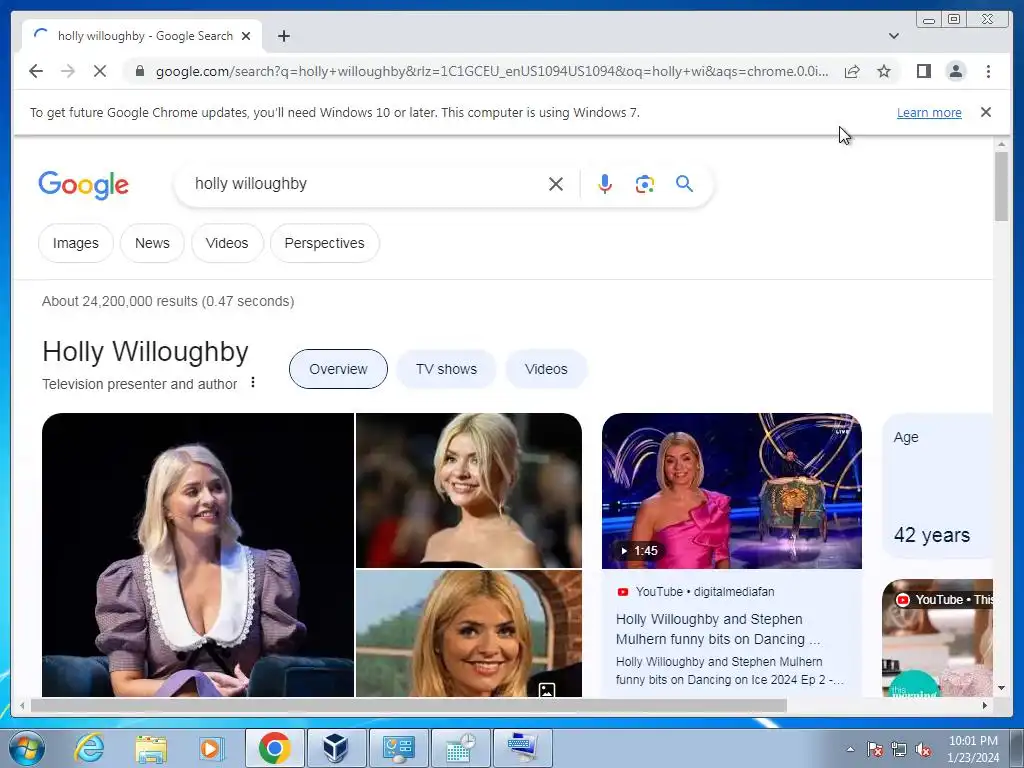Launch Windows Media Player from taskbar

pos(211,748)
